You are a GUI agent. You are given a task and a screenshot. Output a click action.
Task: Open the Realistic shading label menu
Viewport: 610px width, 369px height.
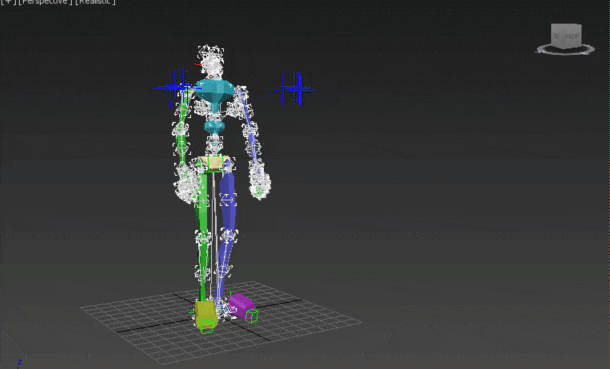click(x=95, y=2)
